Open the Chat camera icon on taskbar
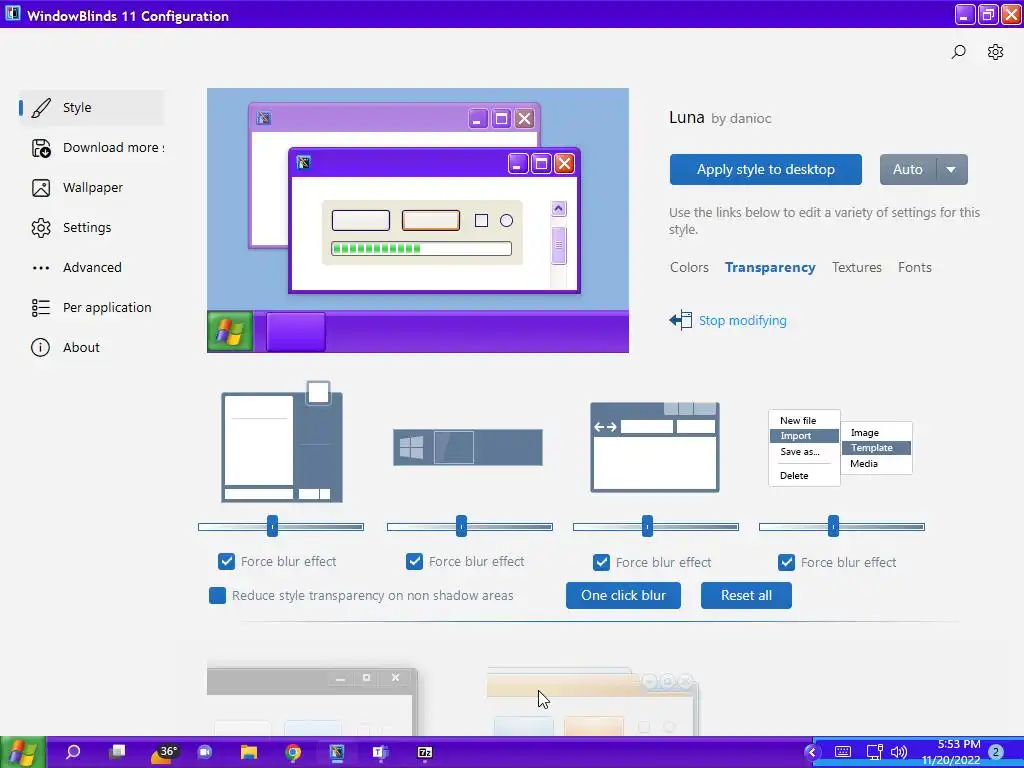This screenshot has width=1024, height=768. click(x=205, y=752)
